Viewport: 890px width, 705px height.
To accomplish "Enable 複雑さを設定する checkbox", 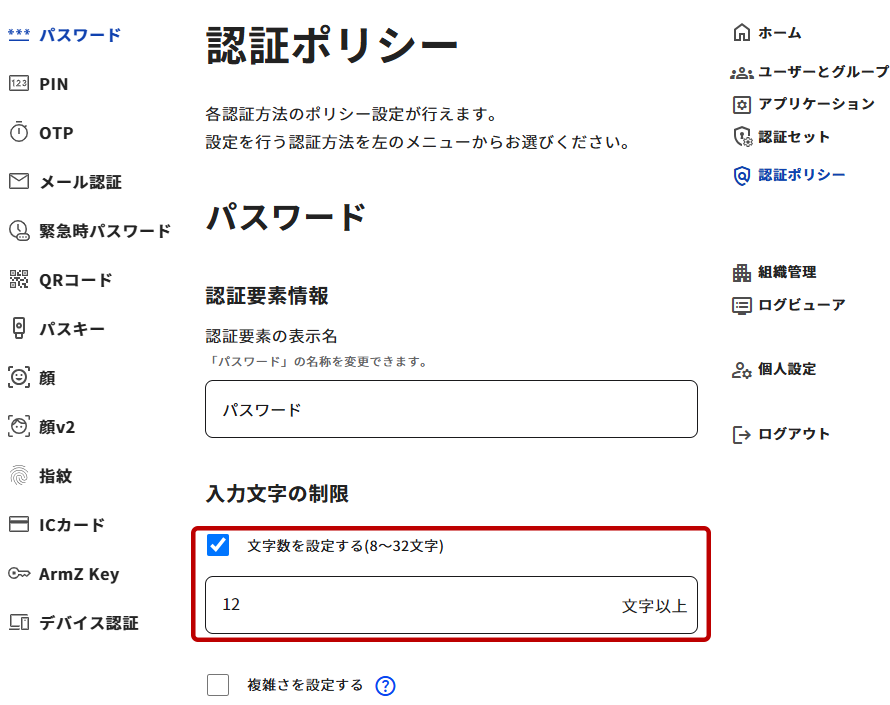I will [218, 685].
